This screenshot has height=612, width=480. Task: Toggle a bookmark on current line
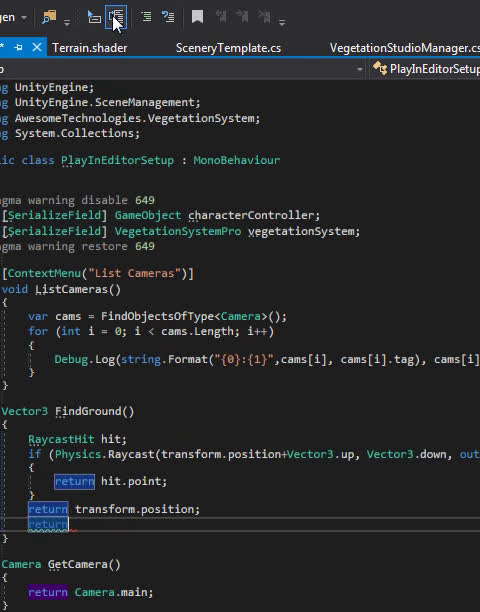coord(197,16)
